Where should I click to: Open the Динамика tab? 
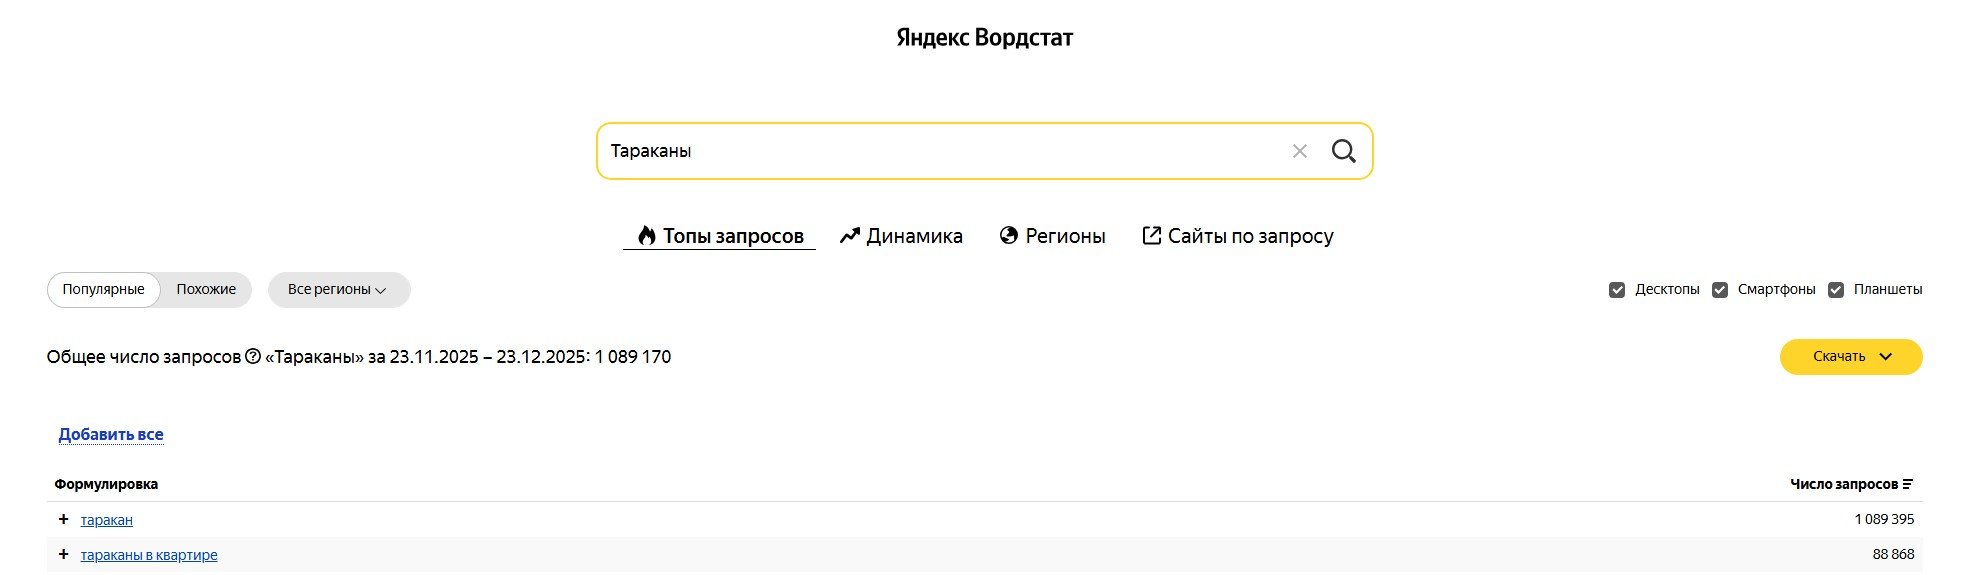pyautogui.click(x=901, y=236)
